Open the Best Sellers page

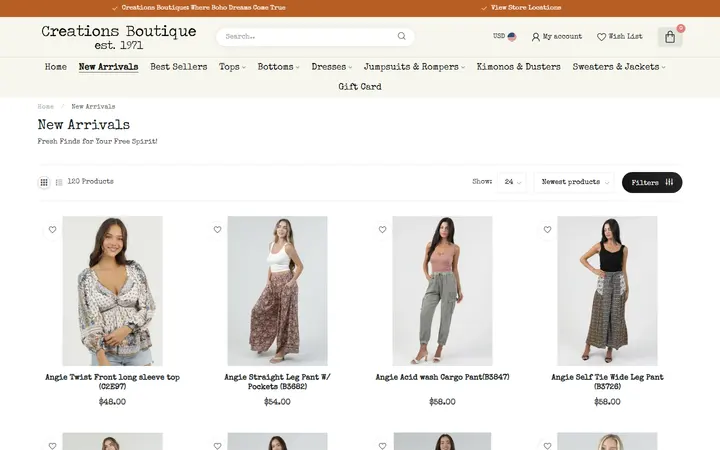(x=179, y=67)
